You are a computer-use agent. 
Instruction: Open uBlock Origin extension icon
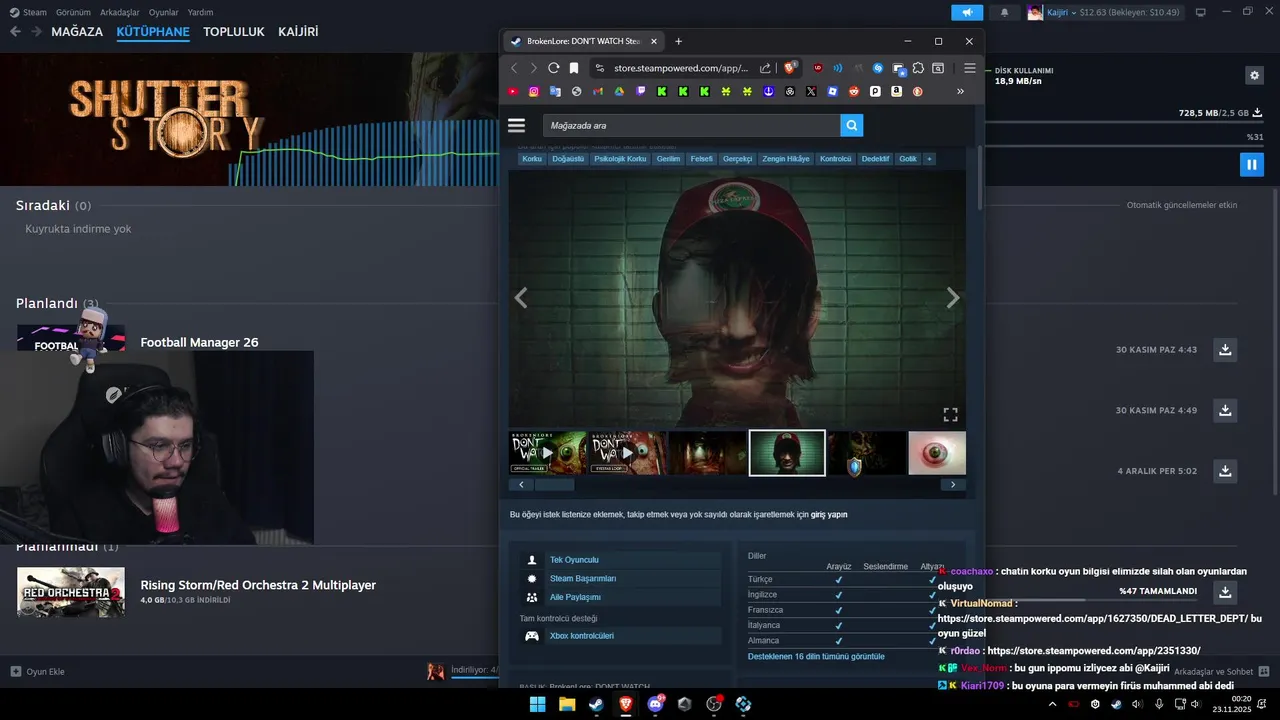(818, 68)
